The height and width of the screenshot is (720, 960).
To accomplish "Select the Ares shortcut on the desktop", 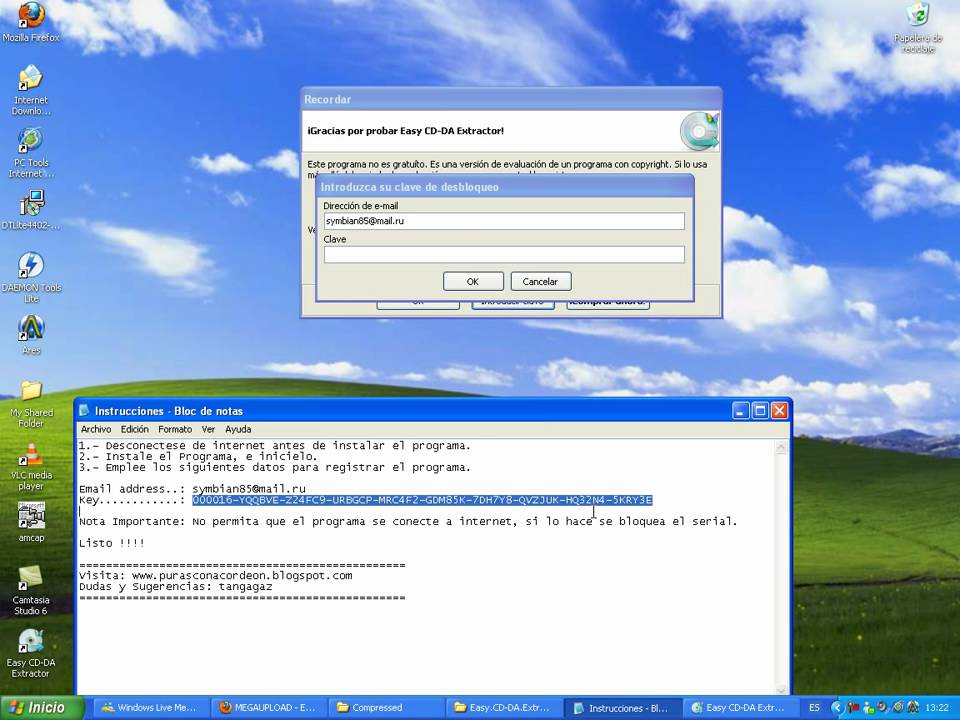I will [x=31, y=334].
